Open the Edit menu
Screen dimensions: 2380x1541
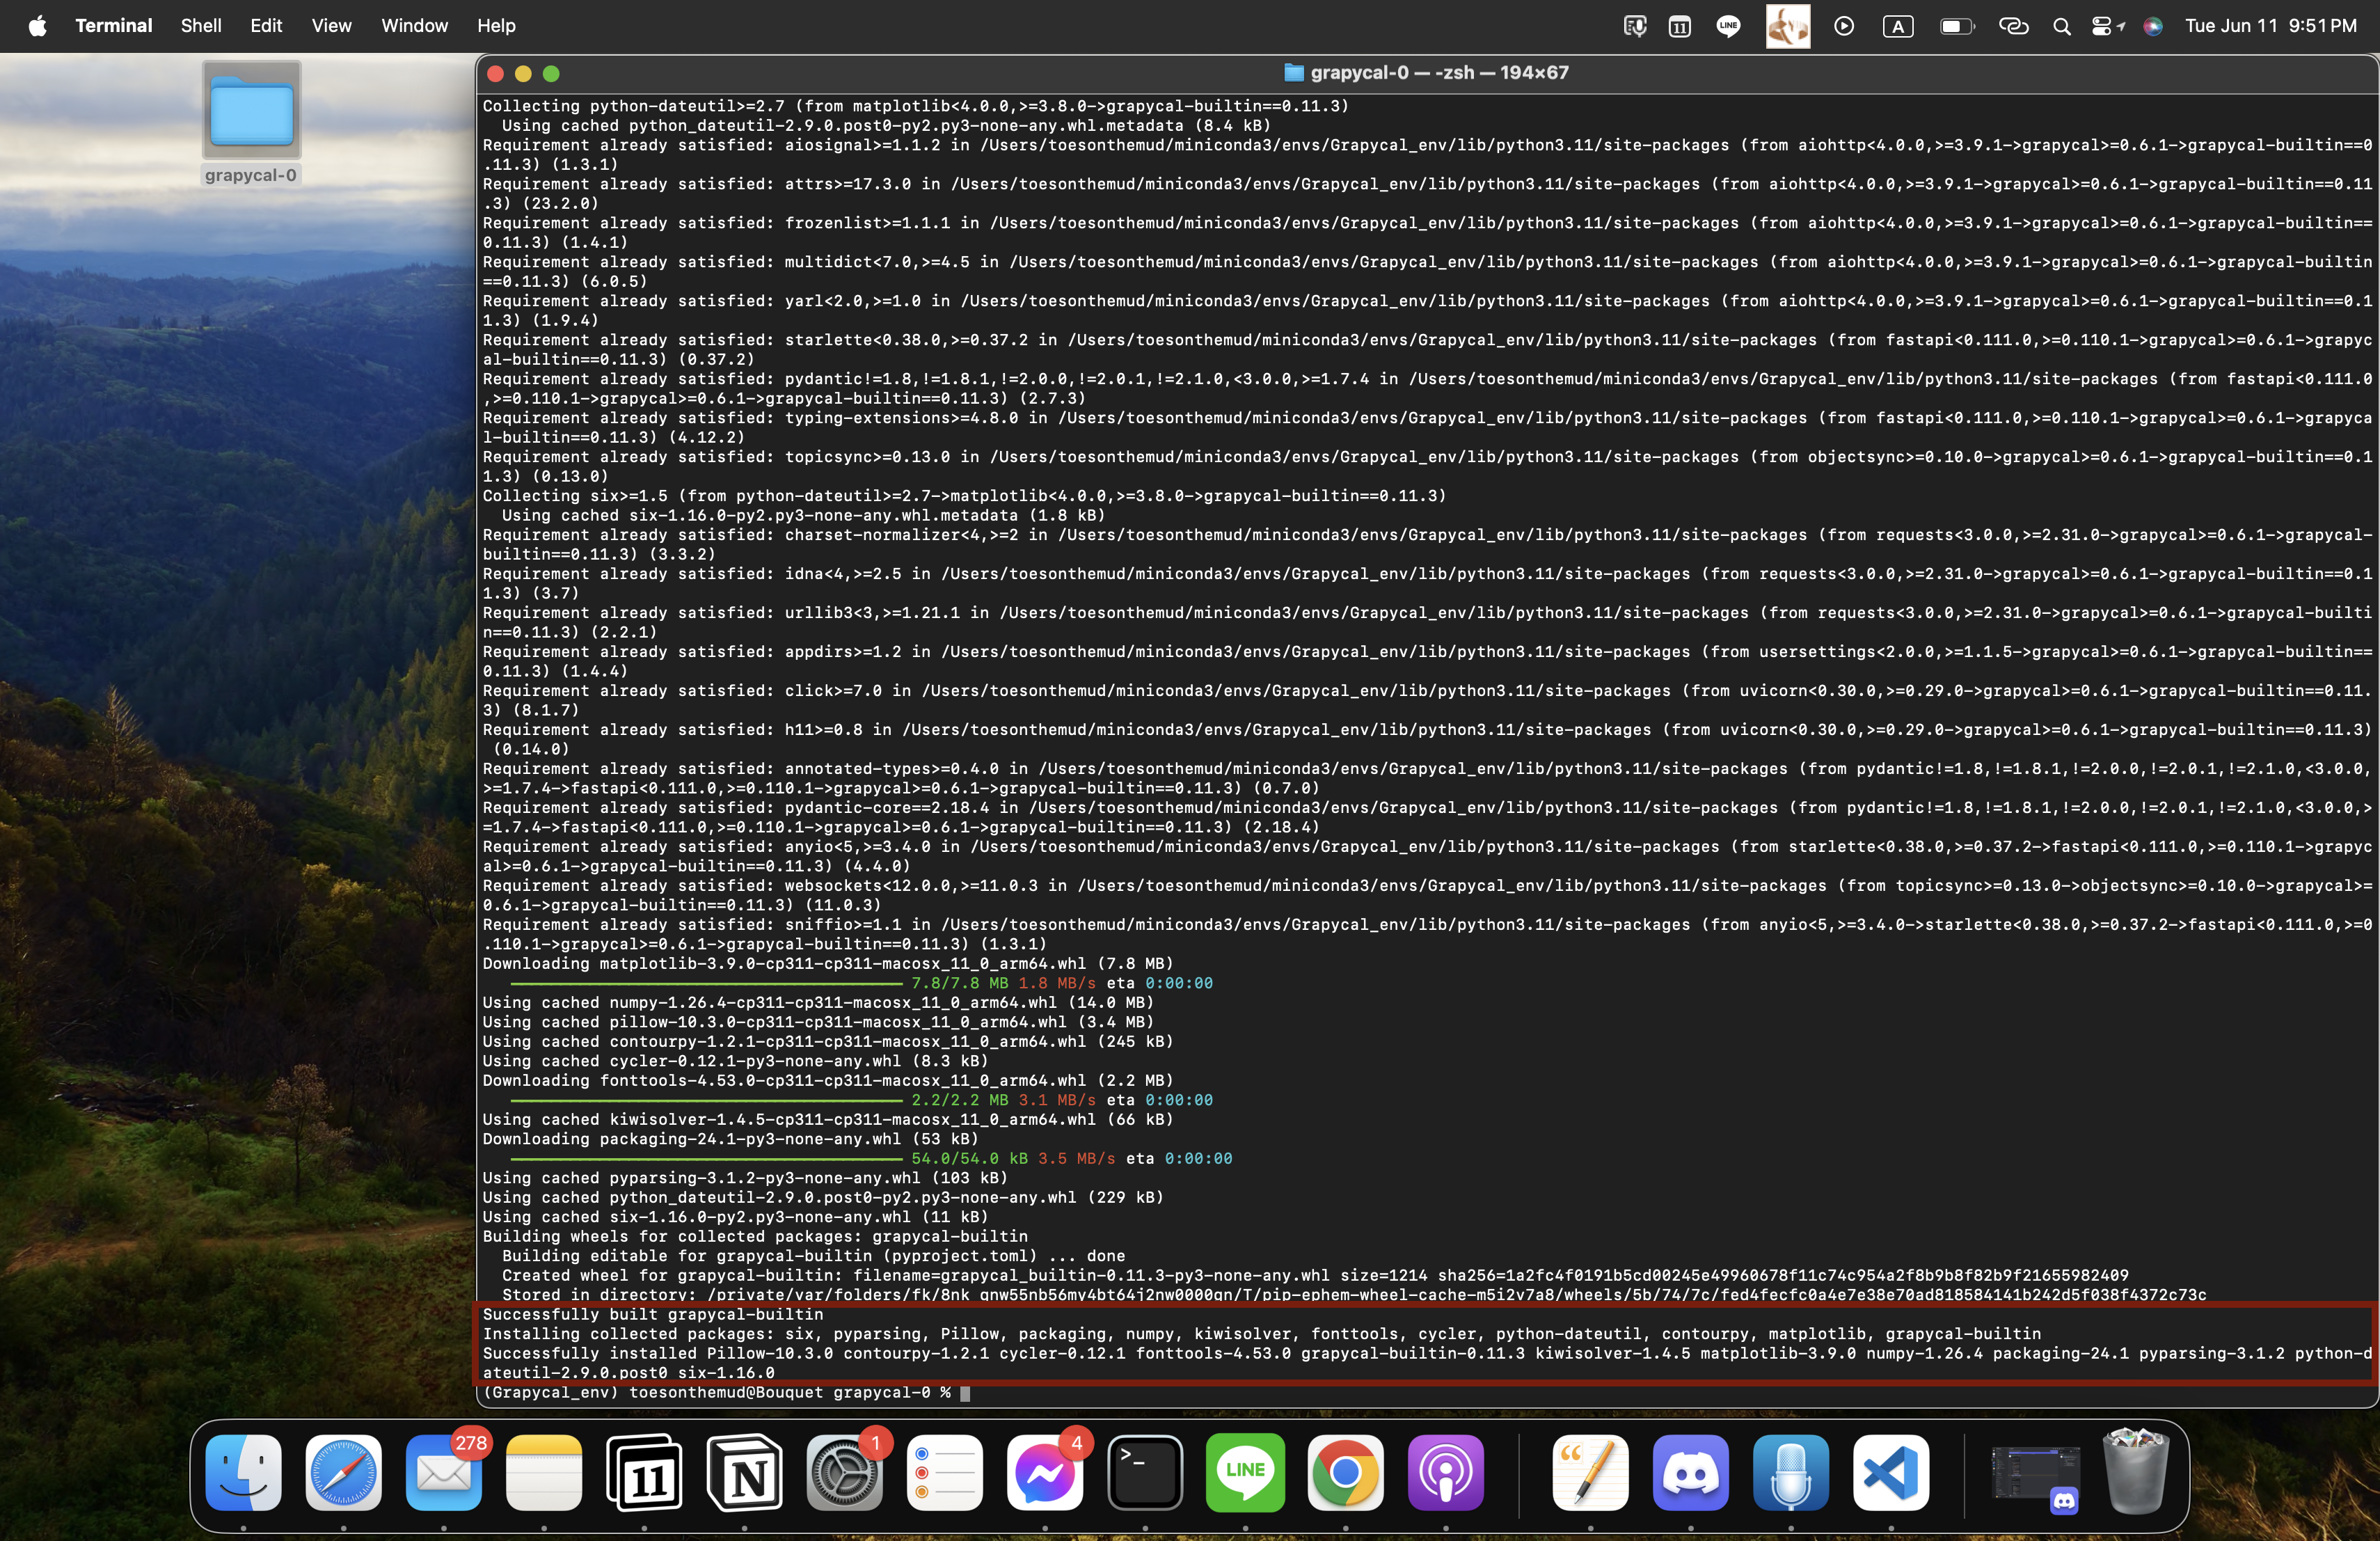266,26
